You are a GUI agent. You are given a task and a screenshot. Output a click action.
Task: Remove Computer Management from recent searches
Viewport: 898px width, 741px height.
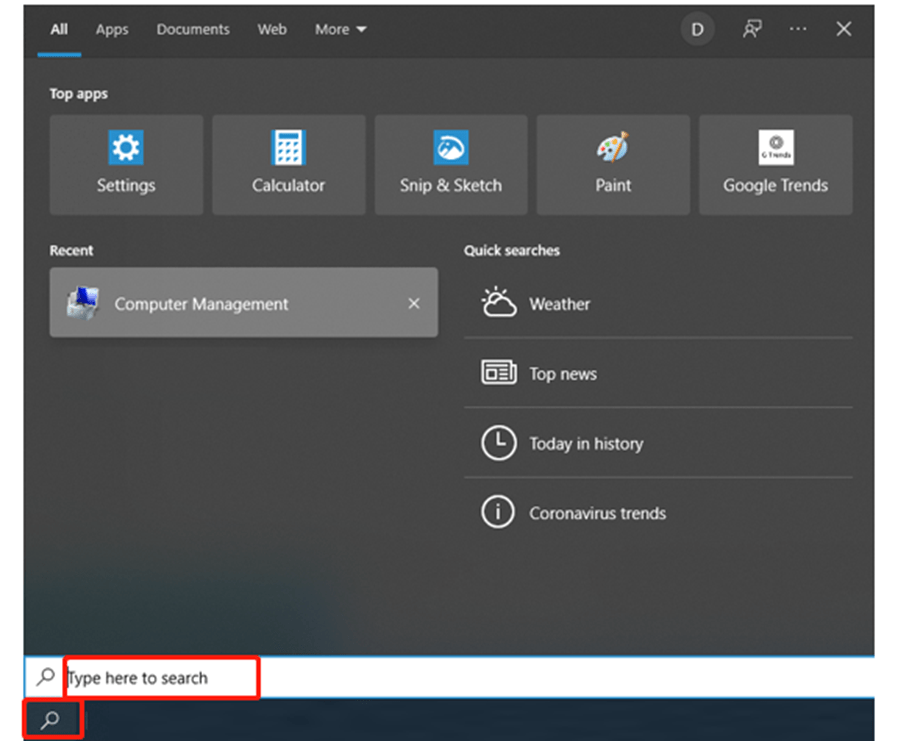tap(413, 303)
